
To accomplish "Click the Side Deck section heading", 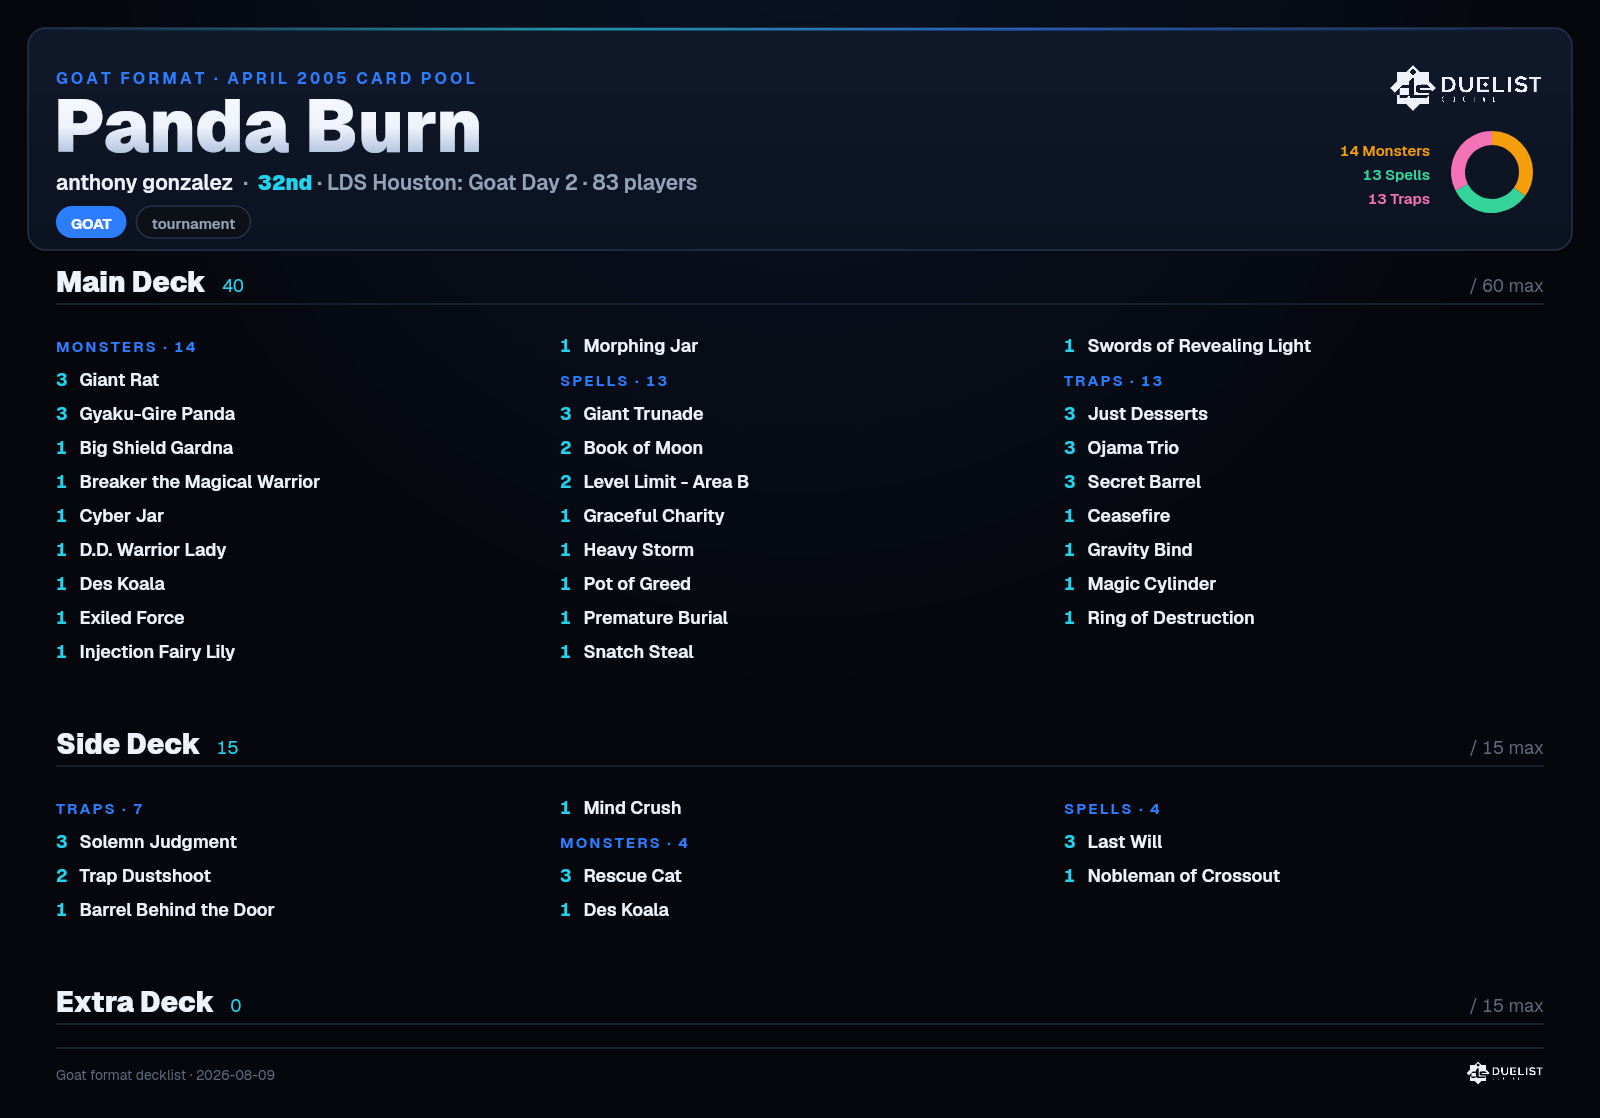I will pyautogui.click(x=128, y=744).
